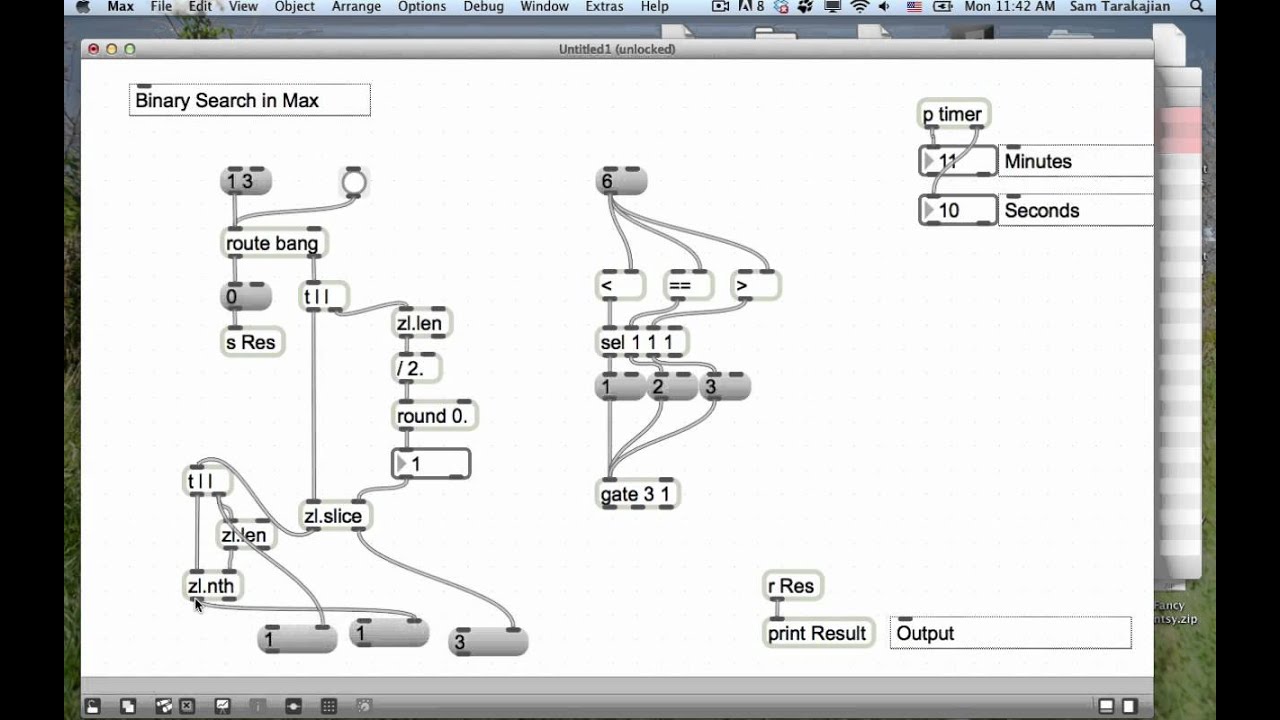Click the battery status icon

click(941, 7)
